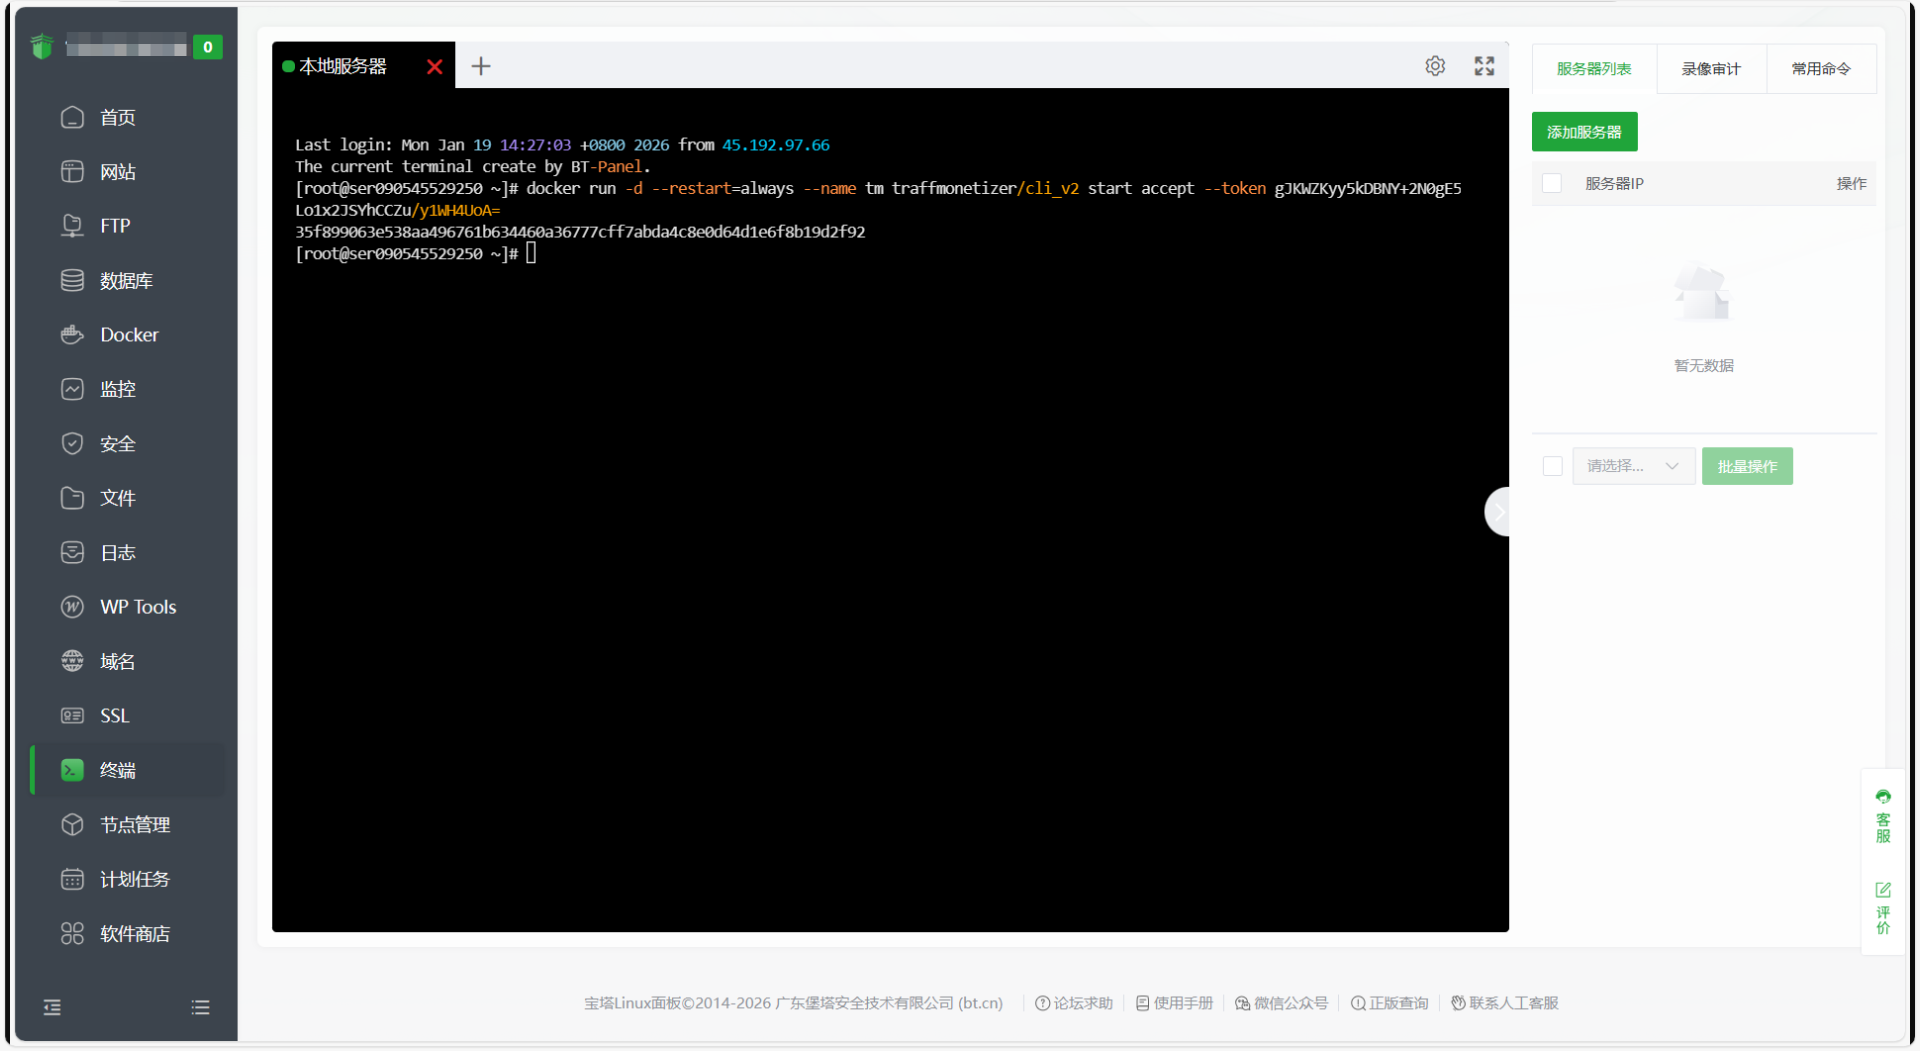
Task: Toggle terminal fullscreen mode
Action: [x=1484, y=66]
